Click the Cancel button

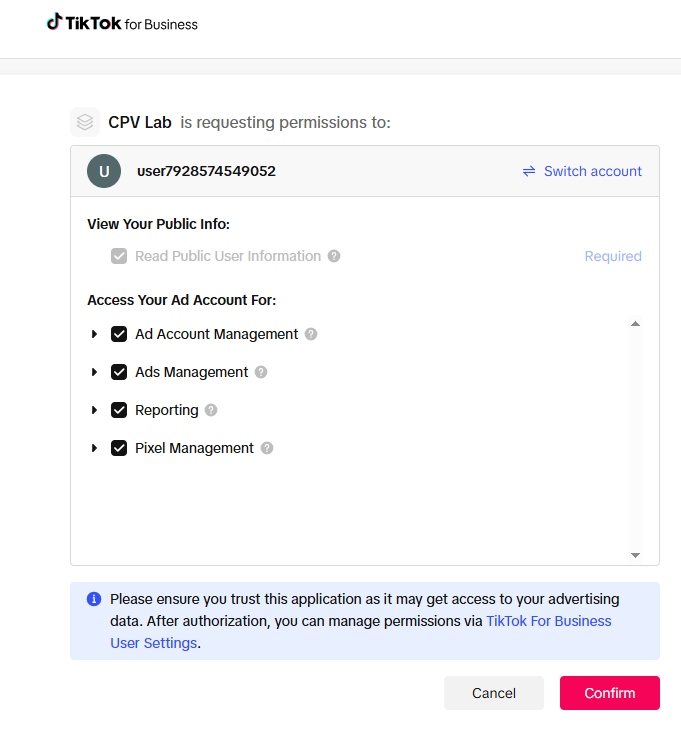pyautogui.click(x=494, y=693)
